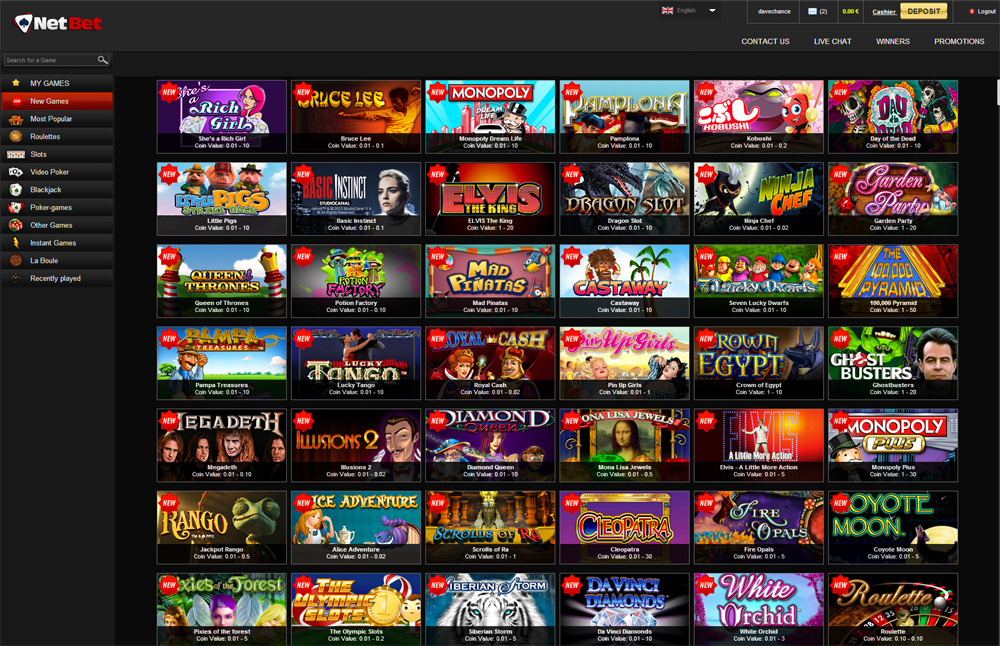Screen dimensions: 1000x646
Task: Open the La Boule category icon
Action: click(16, 260)
